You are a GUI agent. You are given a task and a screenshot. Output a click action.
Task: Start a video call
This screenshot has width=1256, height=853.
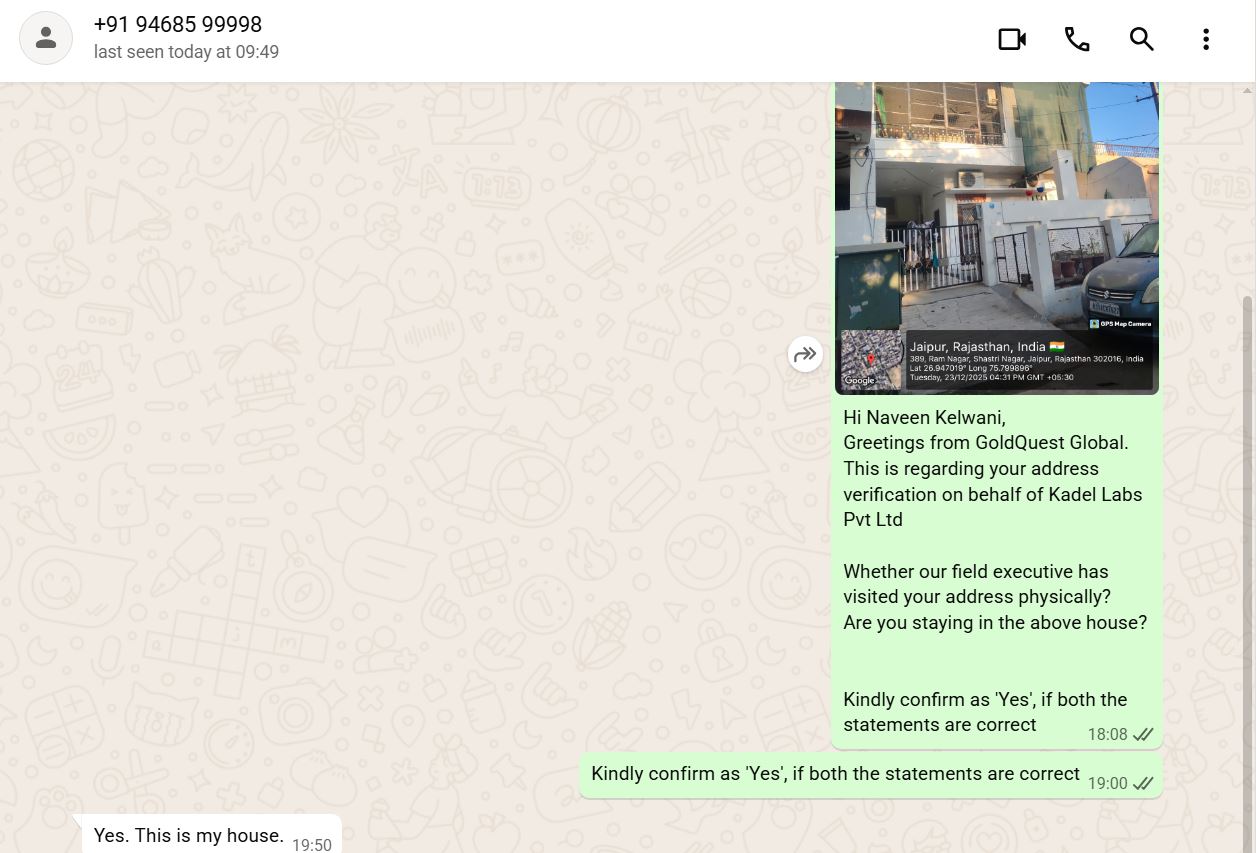(x=1012, y=39)
